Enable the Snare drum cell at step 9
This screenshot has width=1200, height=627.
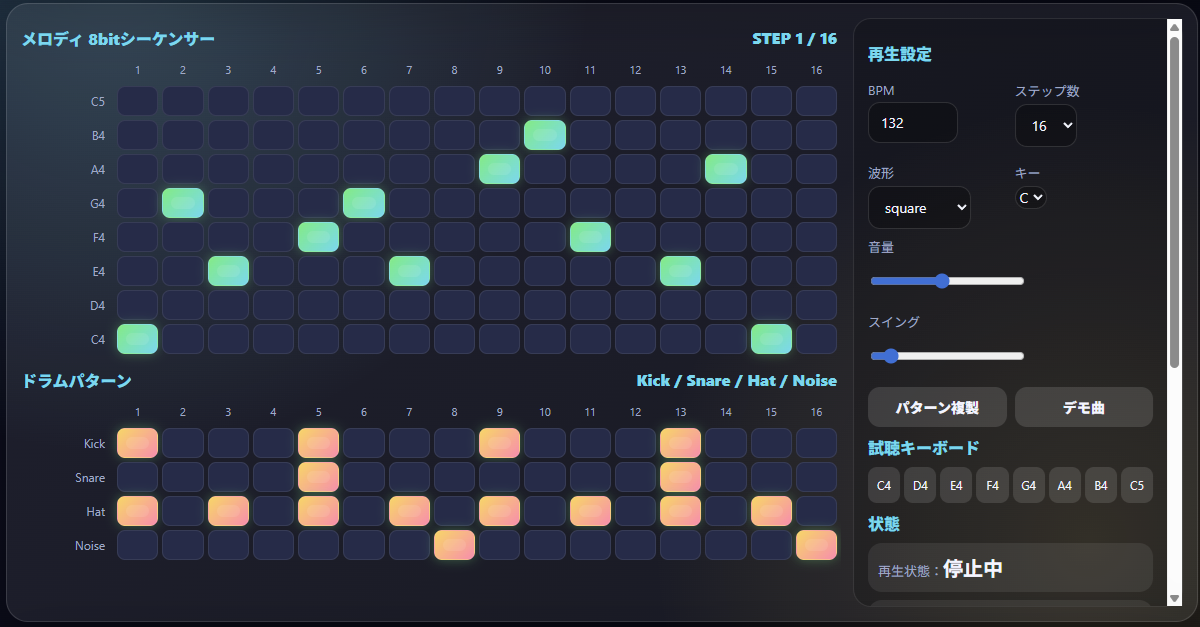tap(499, 477)
